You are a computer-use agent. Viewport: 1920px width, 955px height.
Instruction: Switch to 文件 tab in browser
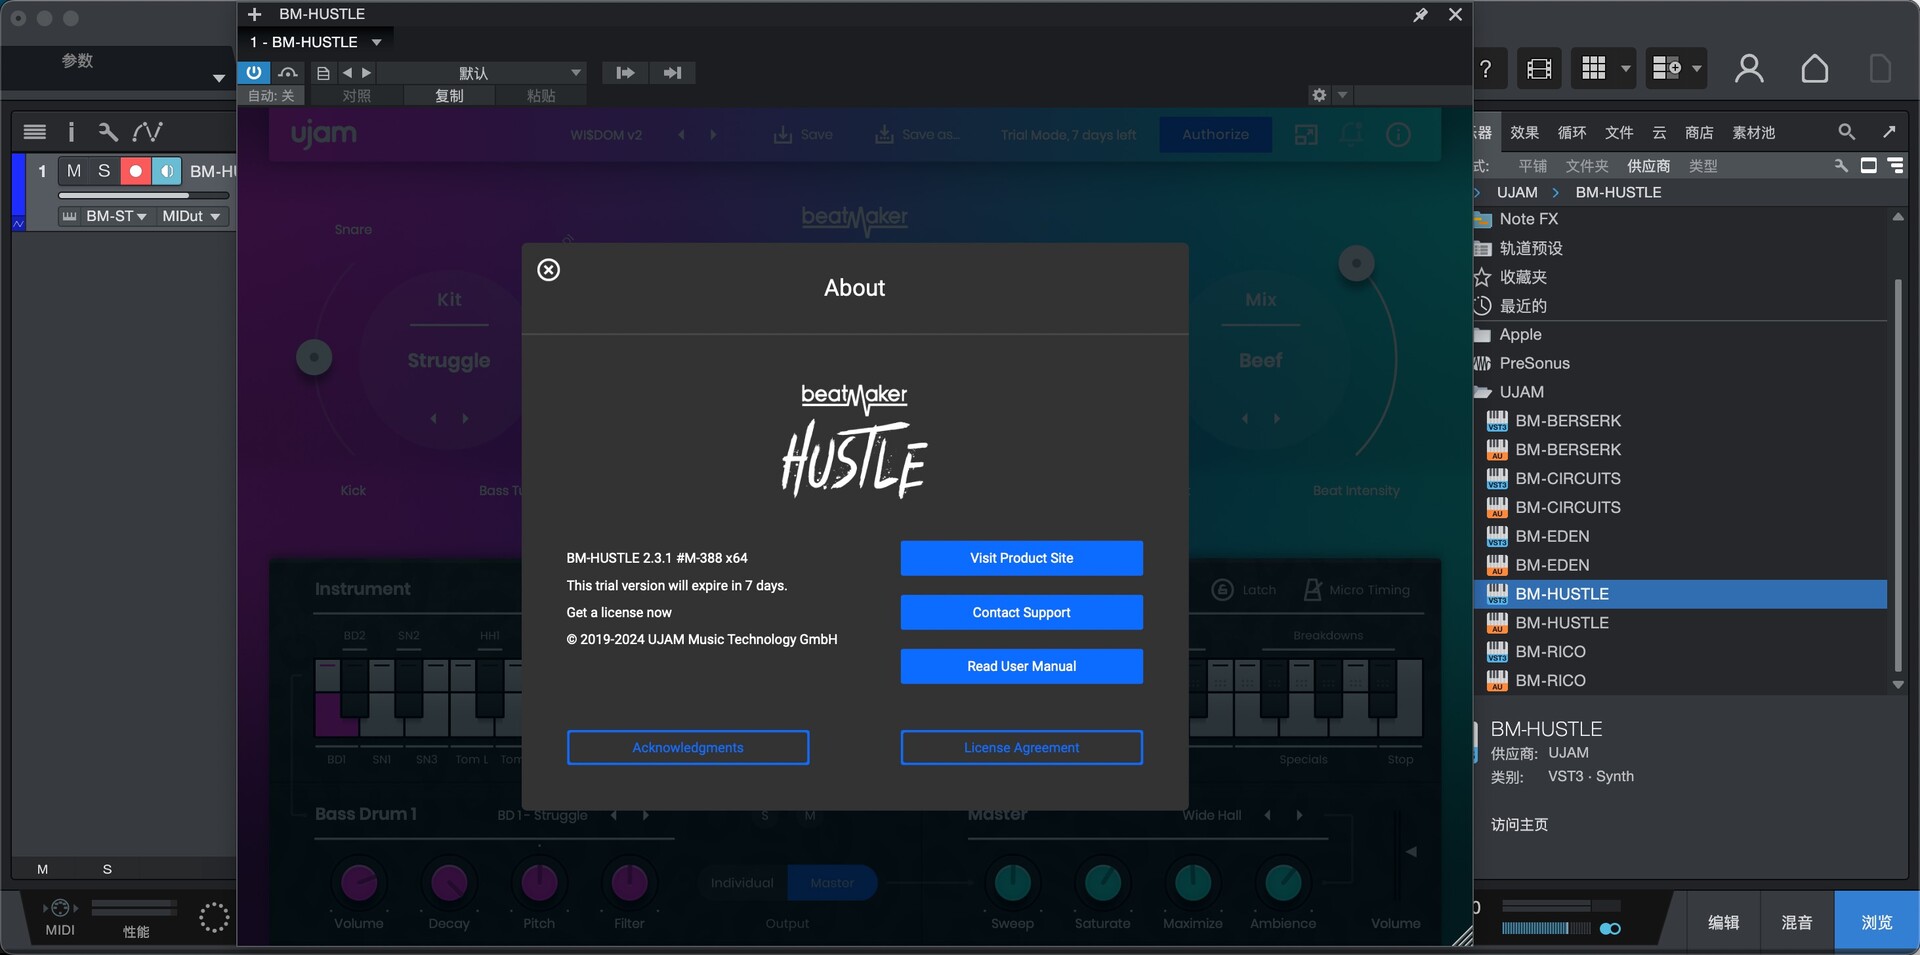(1619, 132)
